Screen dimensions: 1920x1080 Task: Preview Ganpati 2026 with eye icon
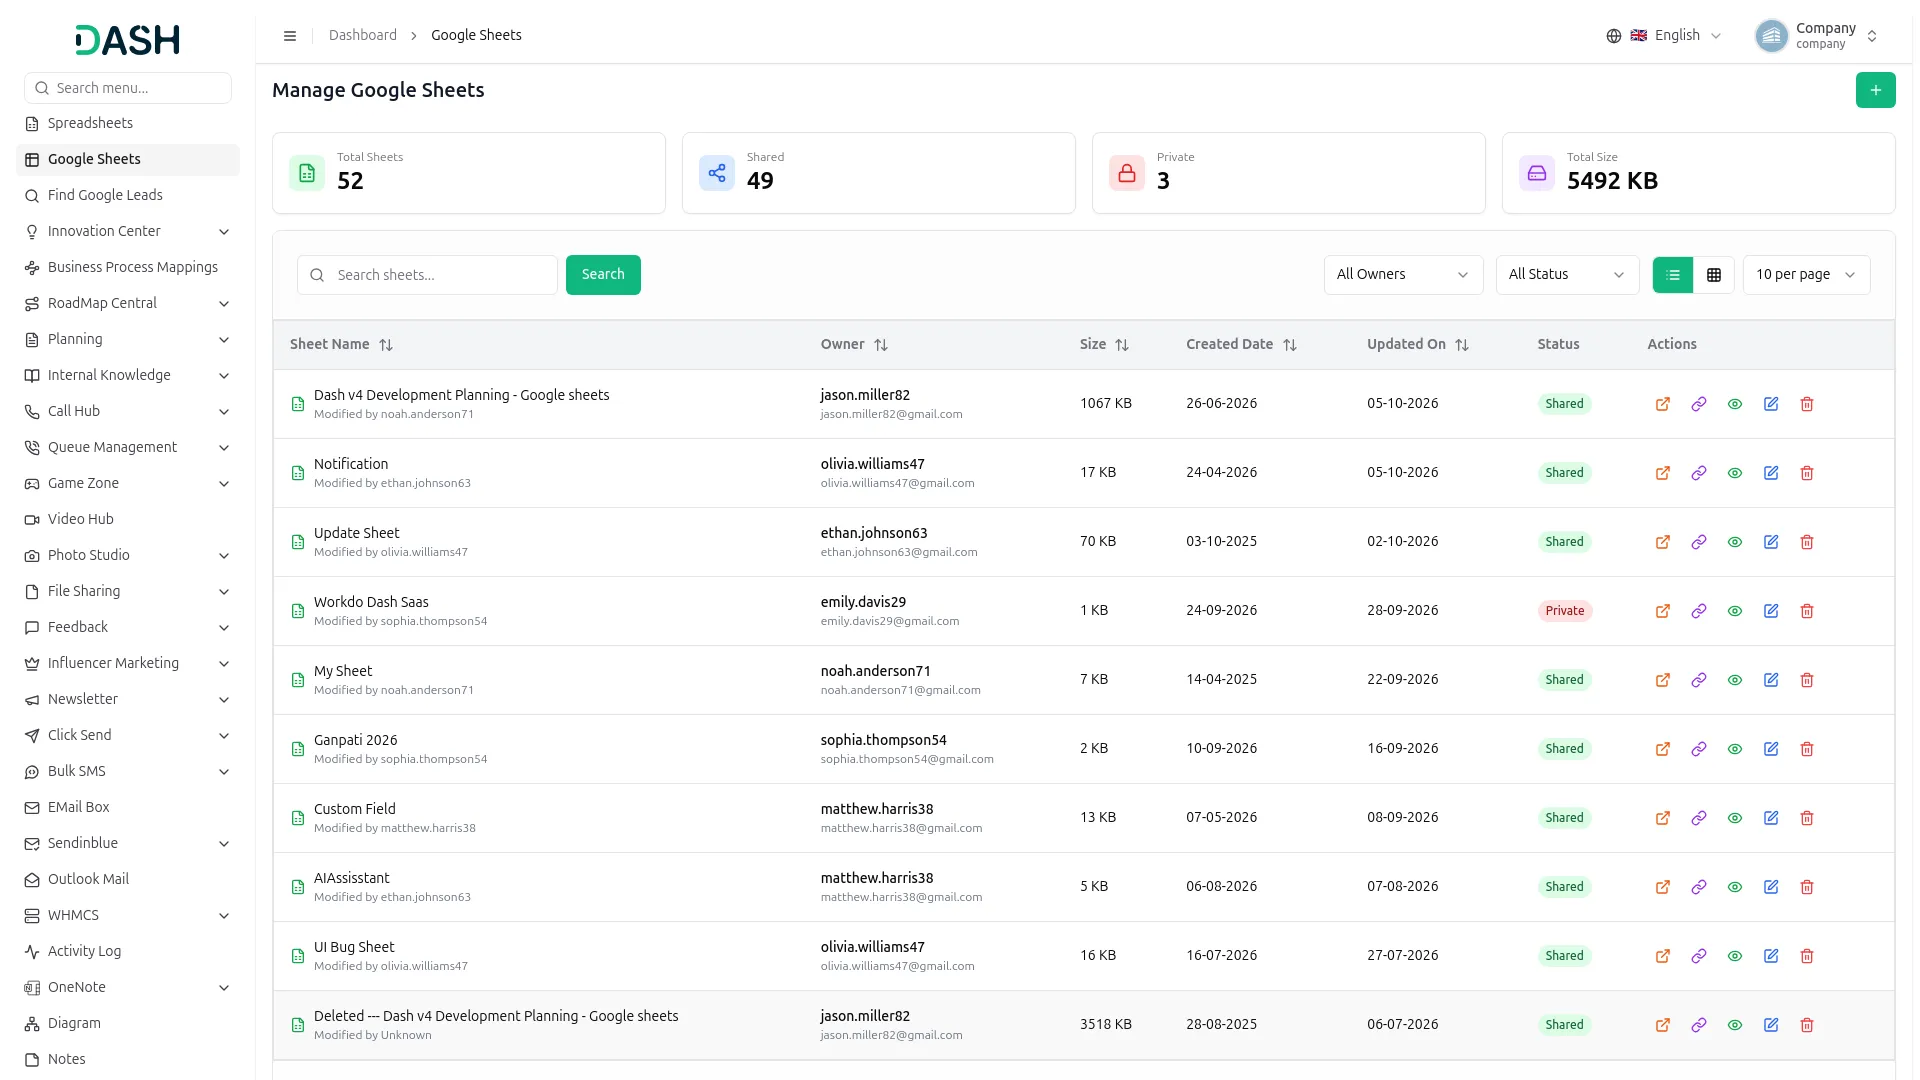pyautogui.click(x=1734, y=749)
